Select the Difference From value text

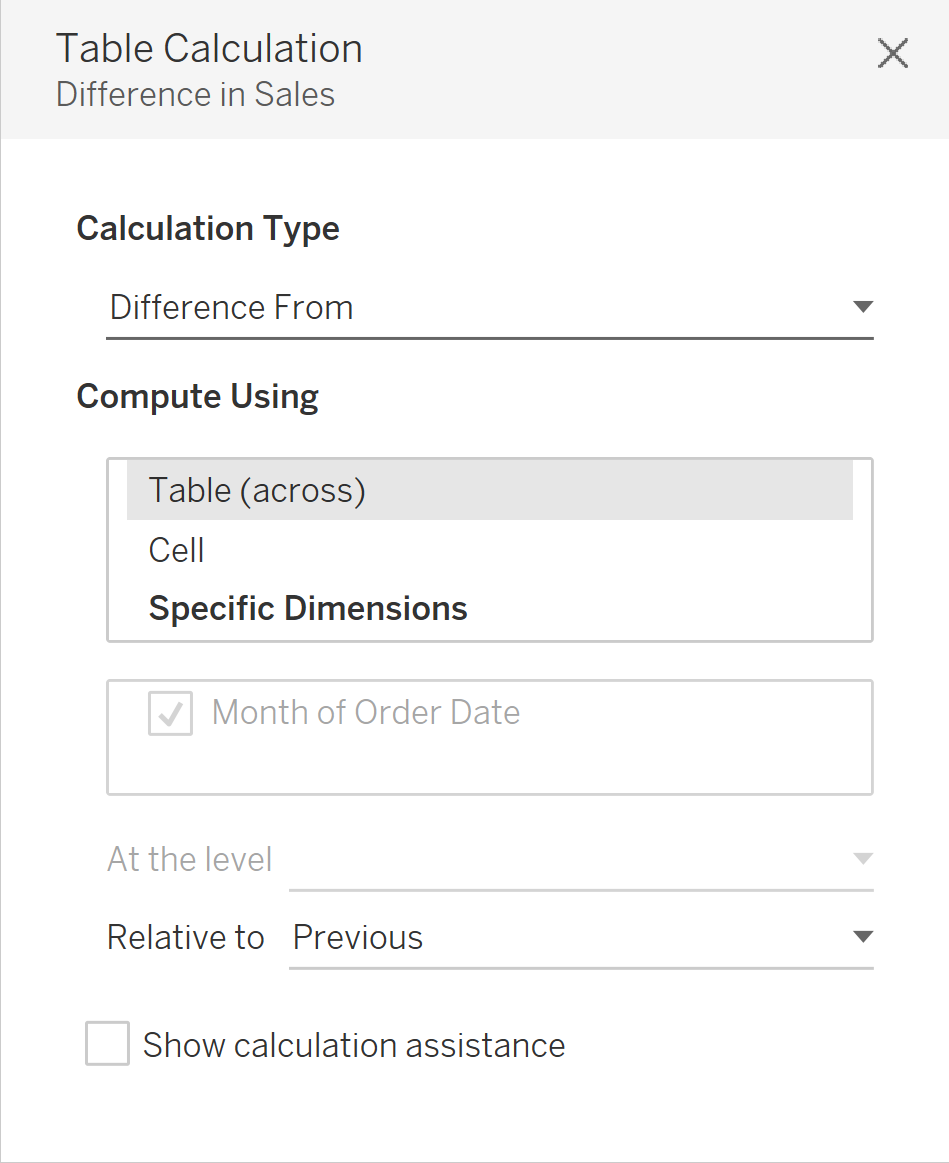tap(232, 307)
